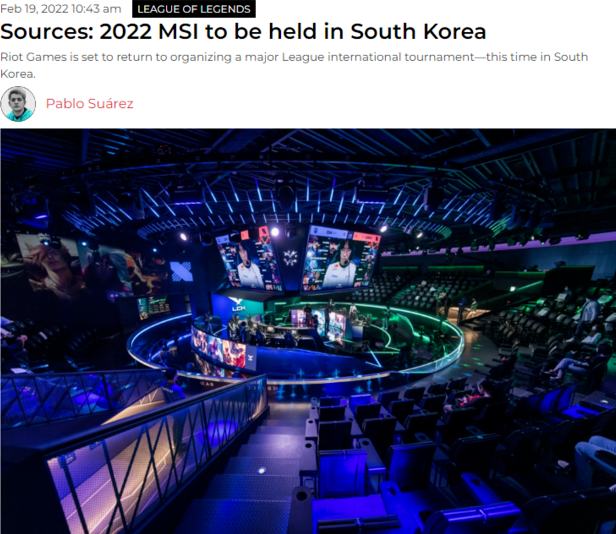Click the Riot Games subheadline text
The width and height of the screenshot is (616, 534).
294,65
